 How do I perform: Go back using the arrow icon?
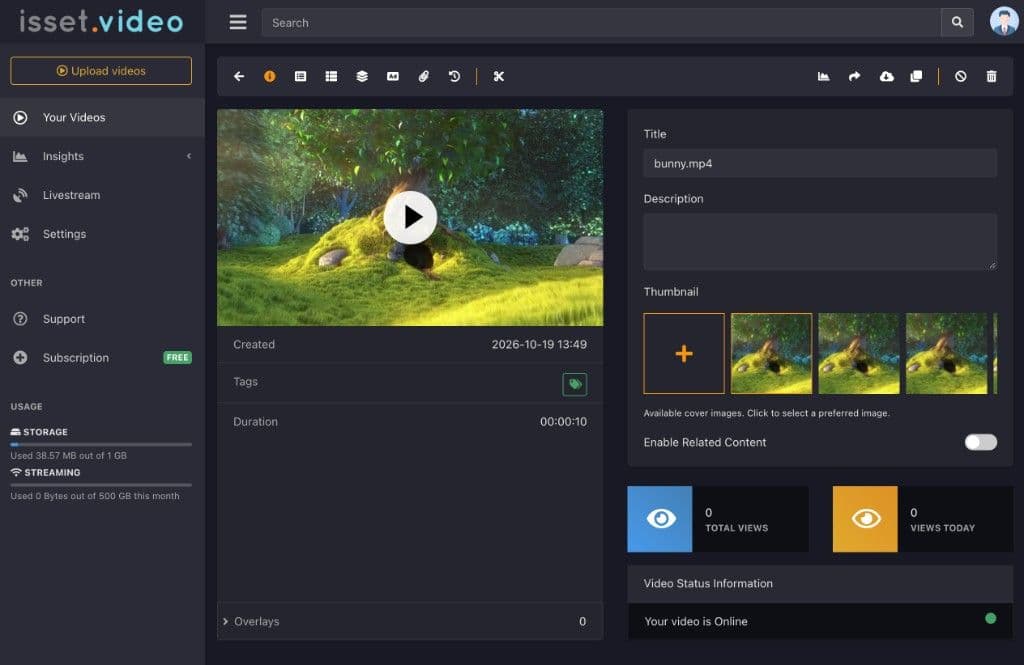(239, 76)
